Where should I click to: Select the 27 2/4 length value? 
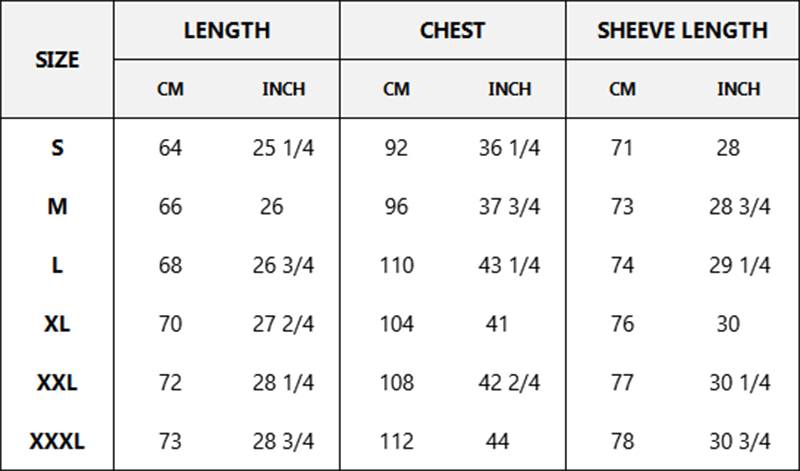283,324
